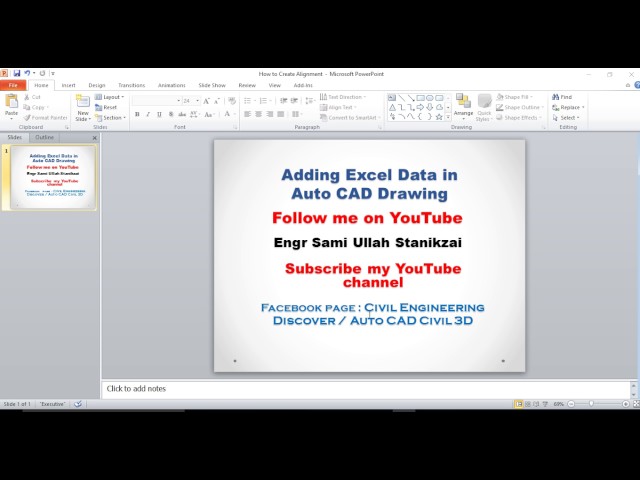Switch to the Slide Show tab
The width and height of the screenshot is (640, 480).
(212, 85)
